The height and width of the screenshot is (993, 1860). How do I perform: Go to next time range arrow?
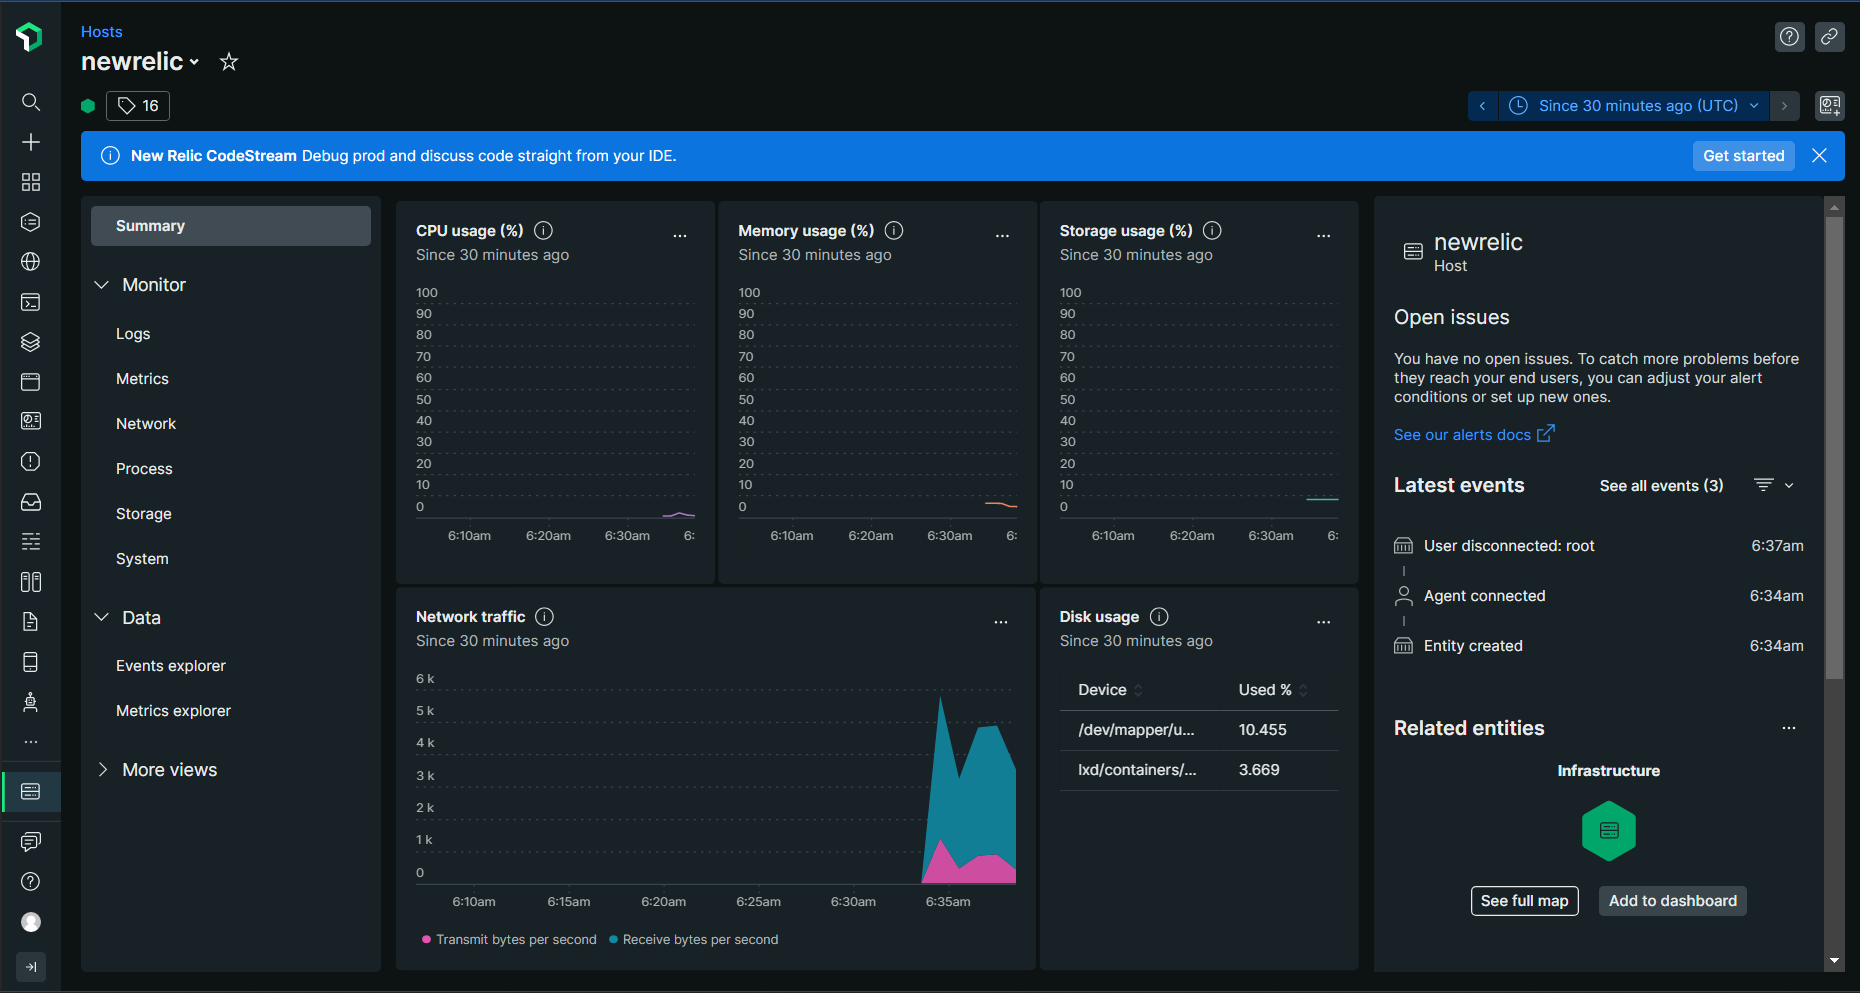click(x=1784, y=106)
